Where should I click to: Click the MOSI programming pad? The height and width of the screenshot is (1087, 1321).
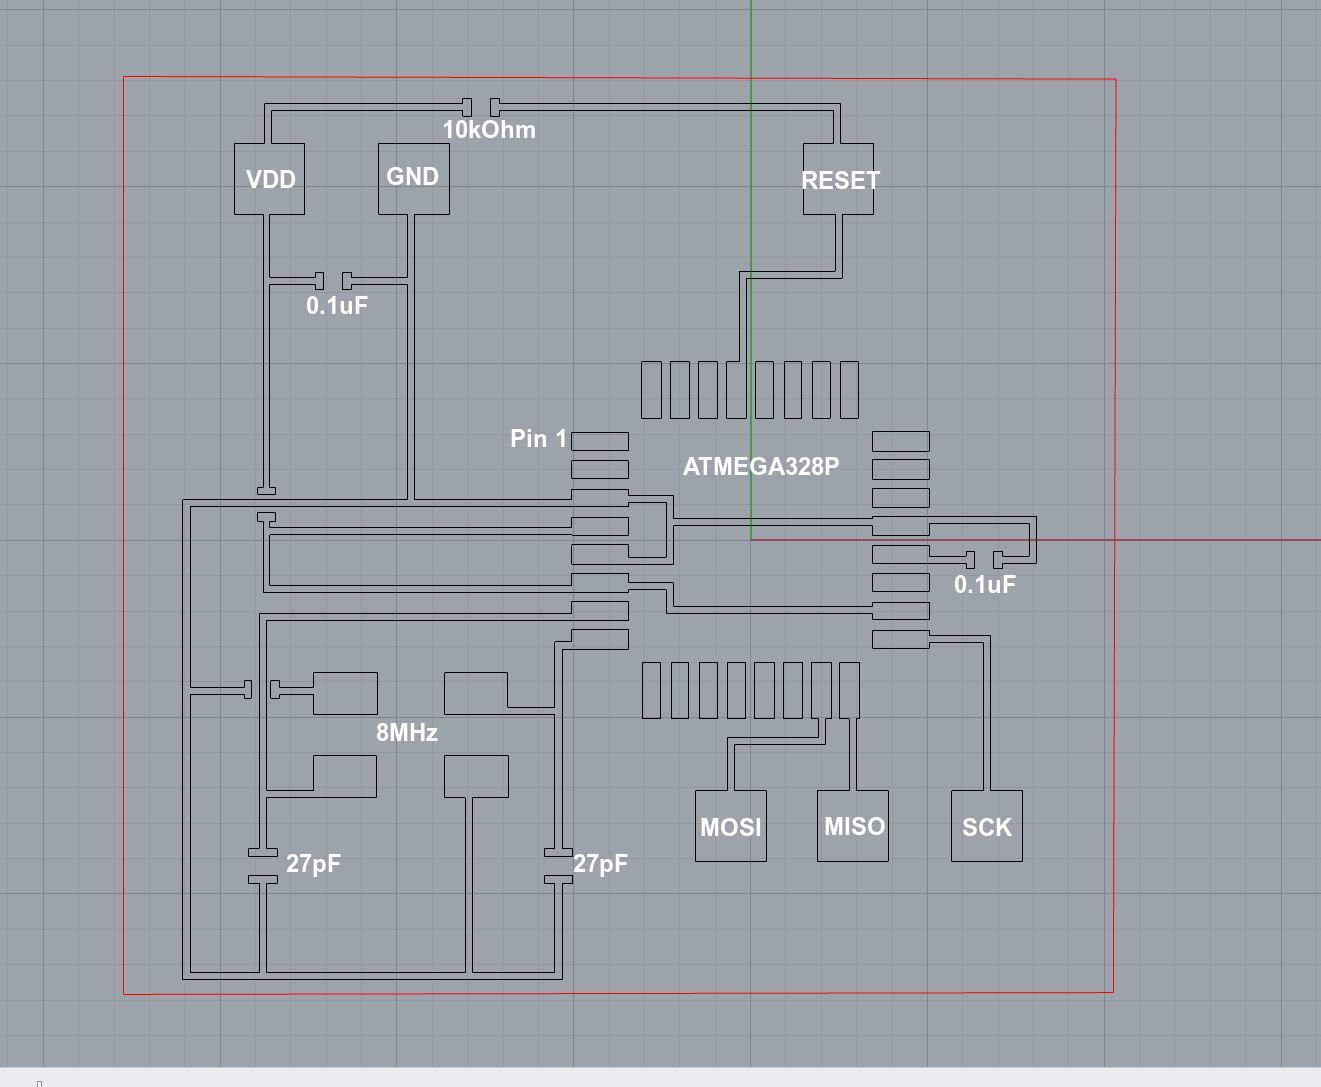click(x=729, y=825)
